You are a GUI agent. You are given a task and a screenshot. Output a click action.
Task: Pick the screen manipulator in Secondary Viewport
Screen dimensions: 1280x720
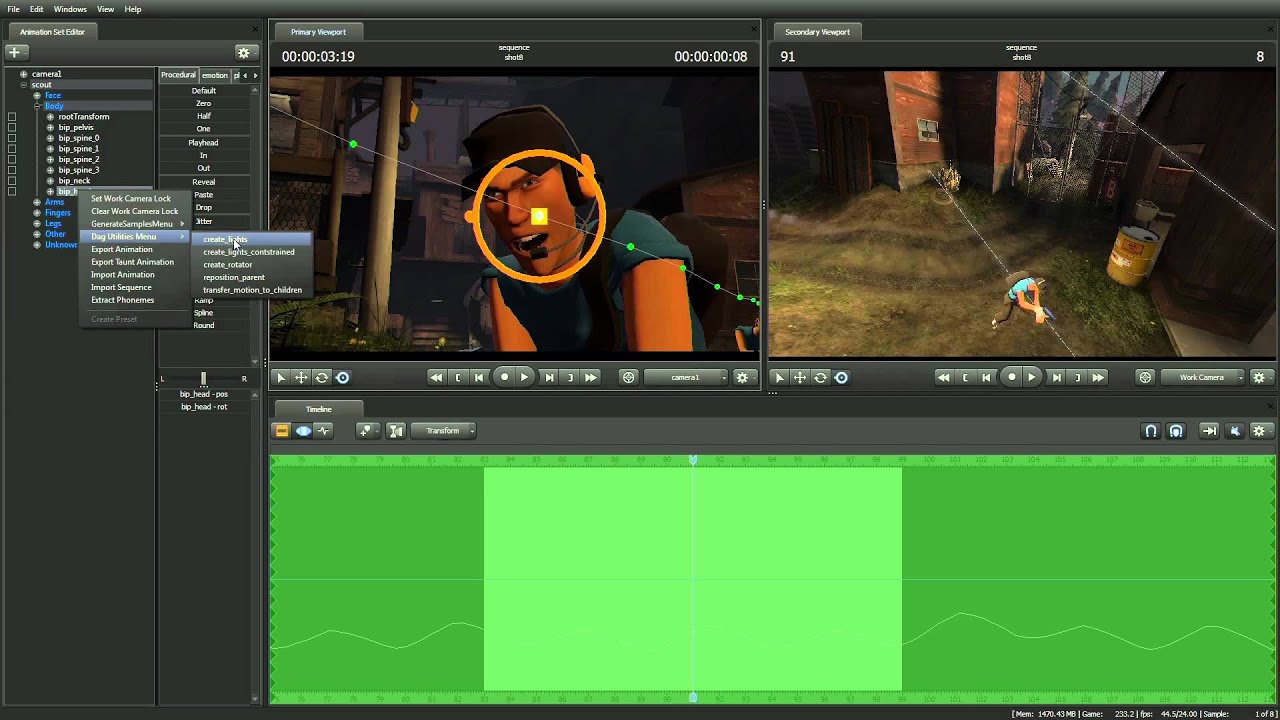coord(841,377)
